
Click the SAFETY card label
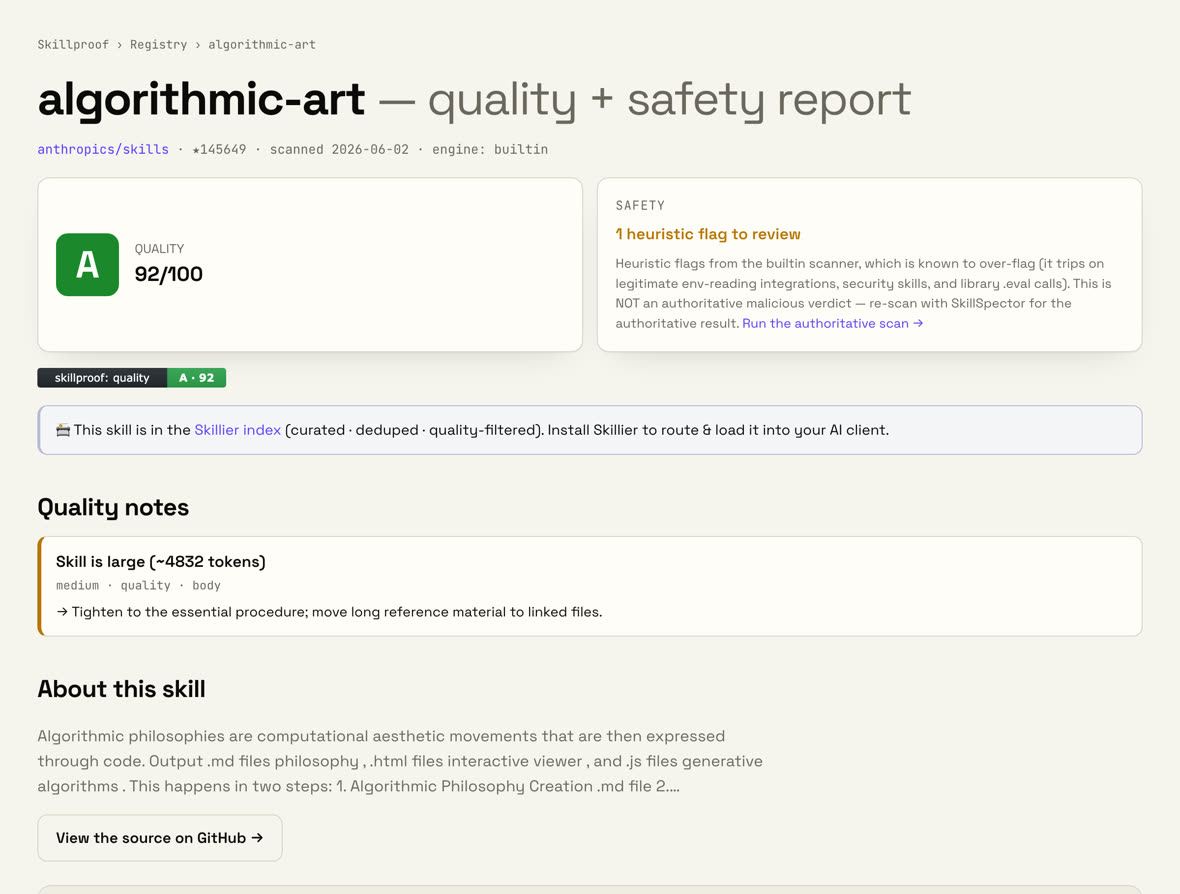tap(640, 205)
